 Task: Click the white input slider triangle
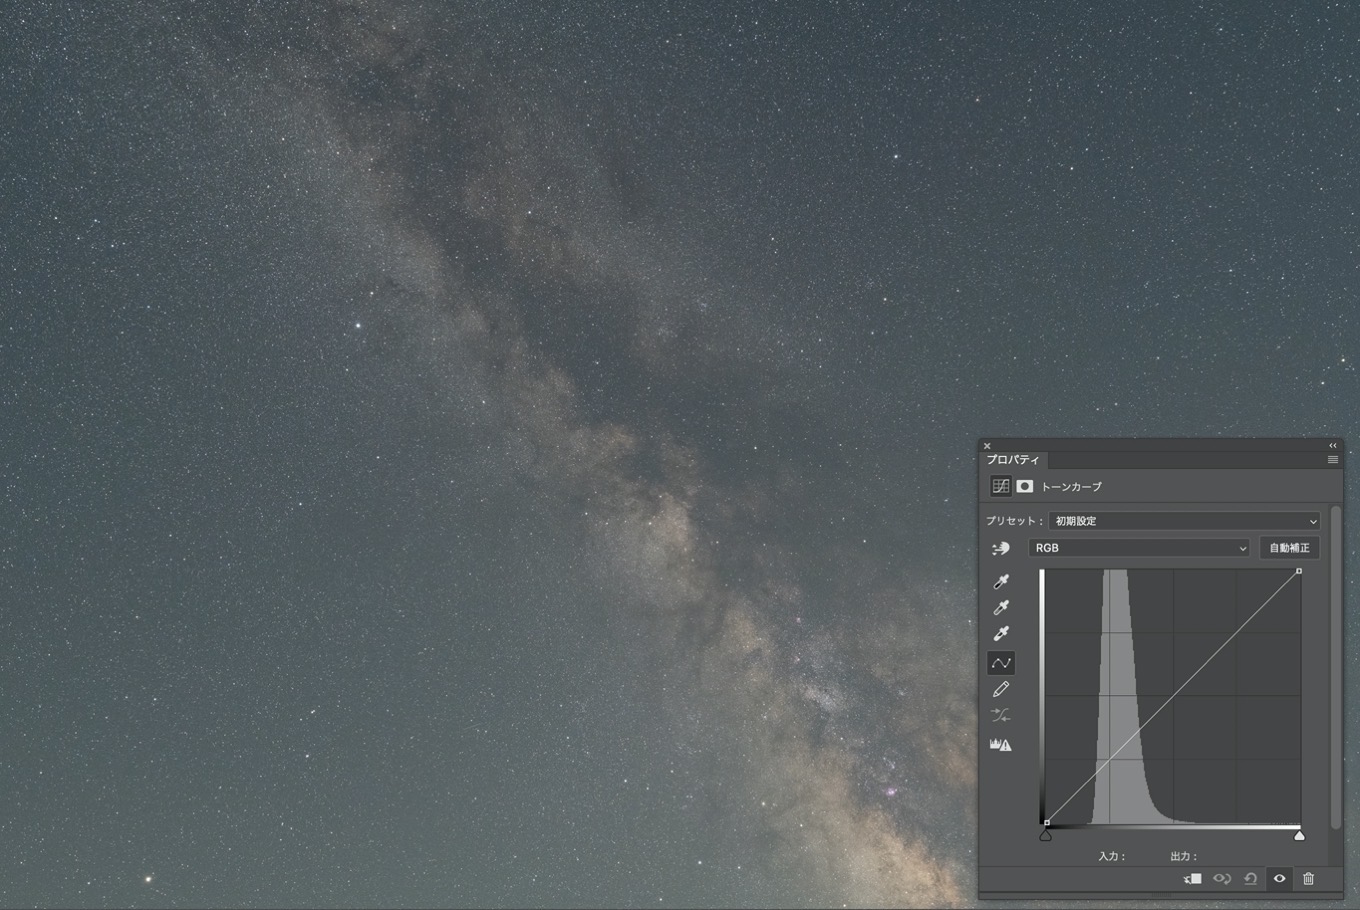[x=1299, y=835]
